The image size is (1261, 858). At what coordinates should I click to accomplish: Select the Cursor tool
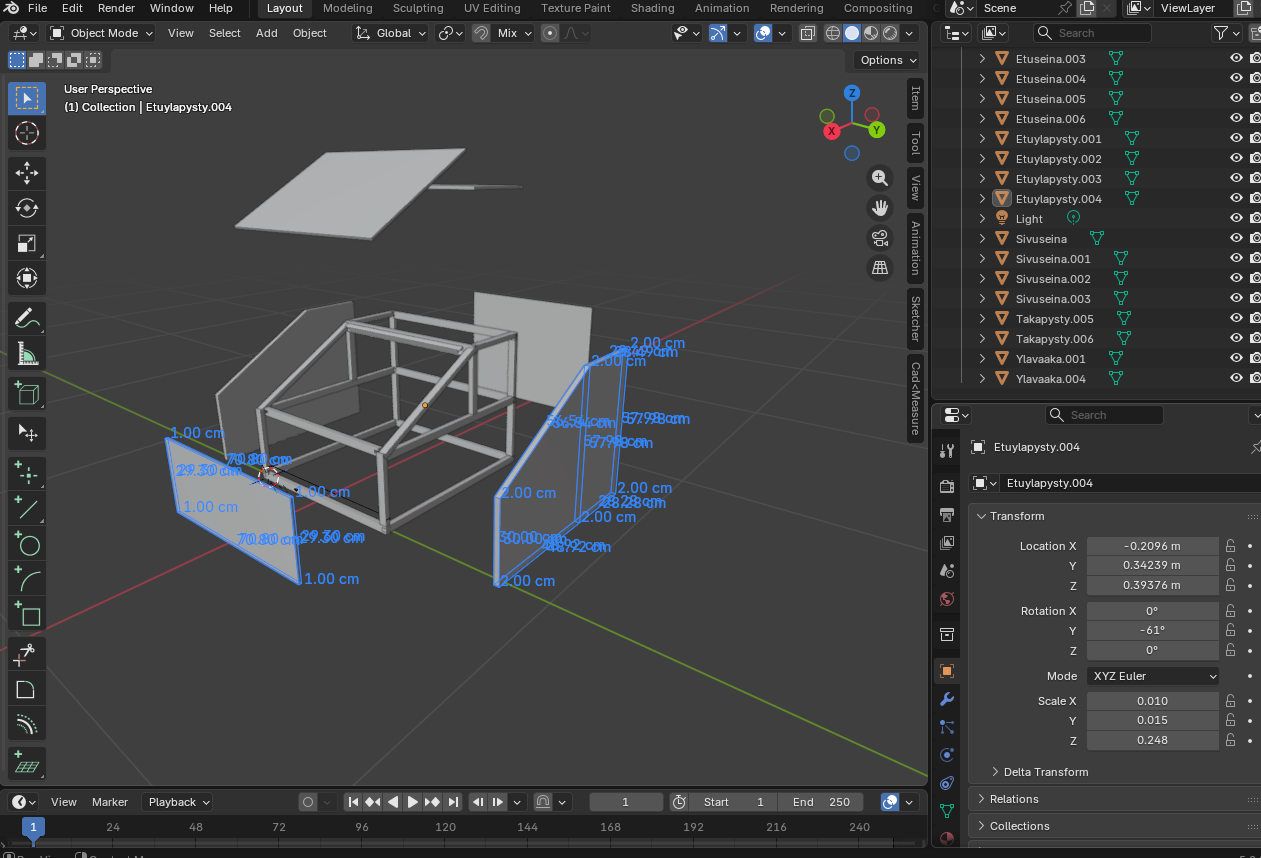[27, 133]
